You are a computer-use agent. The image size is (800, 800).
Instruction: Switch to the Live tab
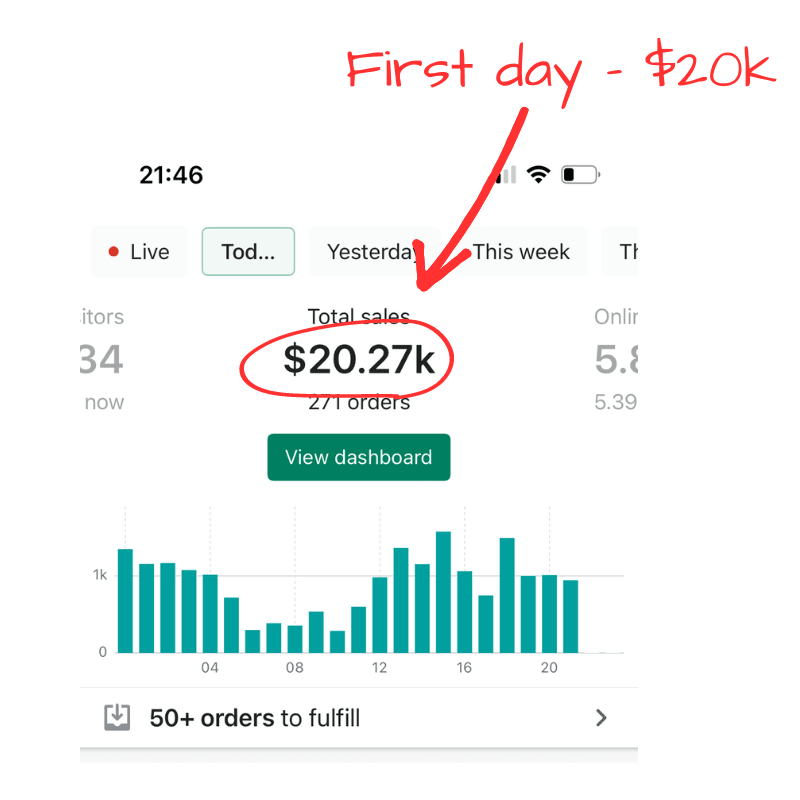tap(139, 252)
